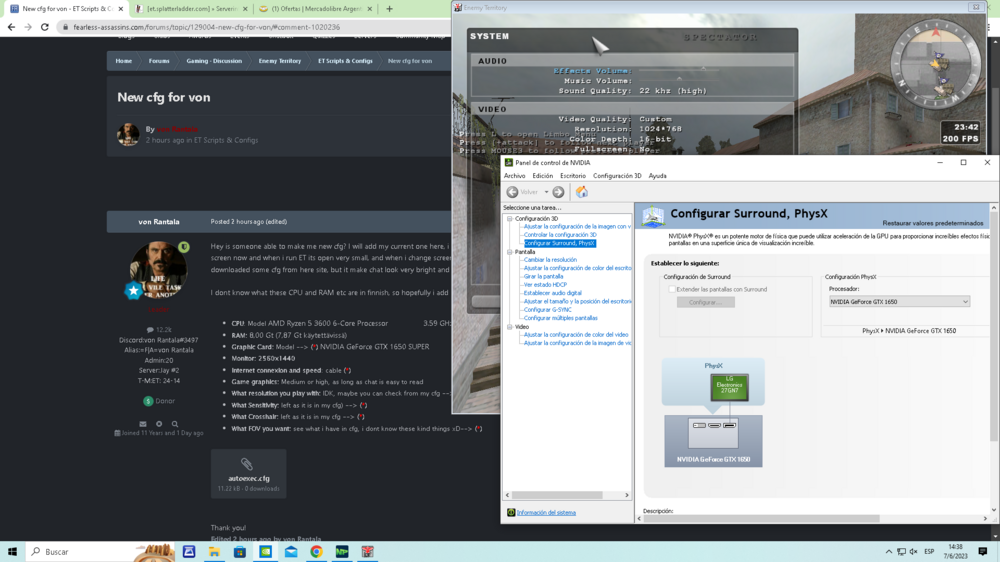Change Video Quality Custom setting in game
This screenshot has width=1000, height=562.
pyautogui.click(x=655, y=119)
